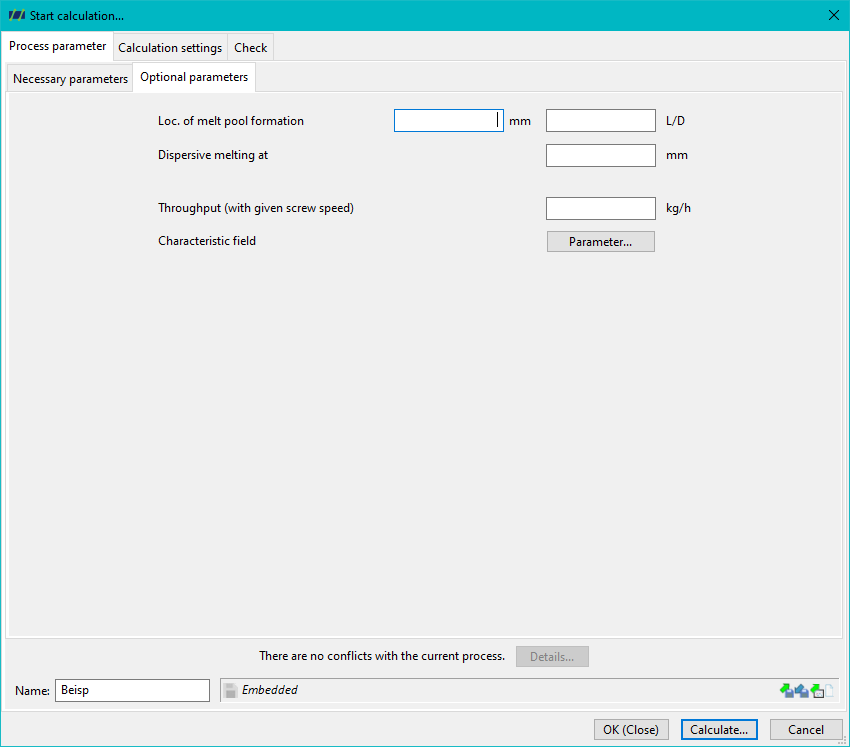Open Characteristic field Parameter... button
Viewport: 850px width, 747px height.
coord(601,242)
